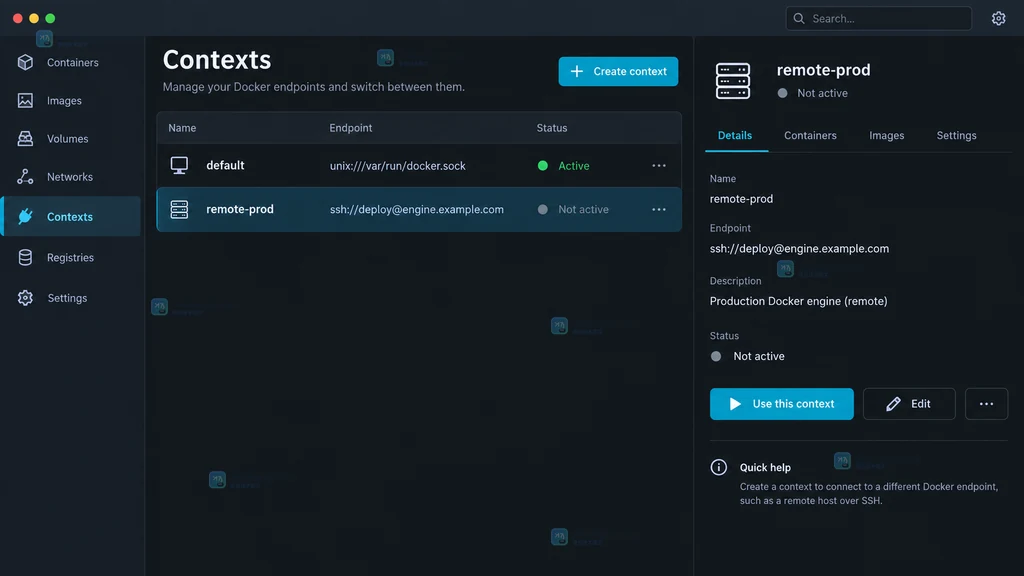This screenshot has height=576, width=1024.
Task: Open the more options menu for default context
Action: 659,166
